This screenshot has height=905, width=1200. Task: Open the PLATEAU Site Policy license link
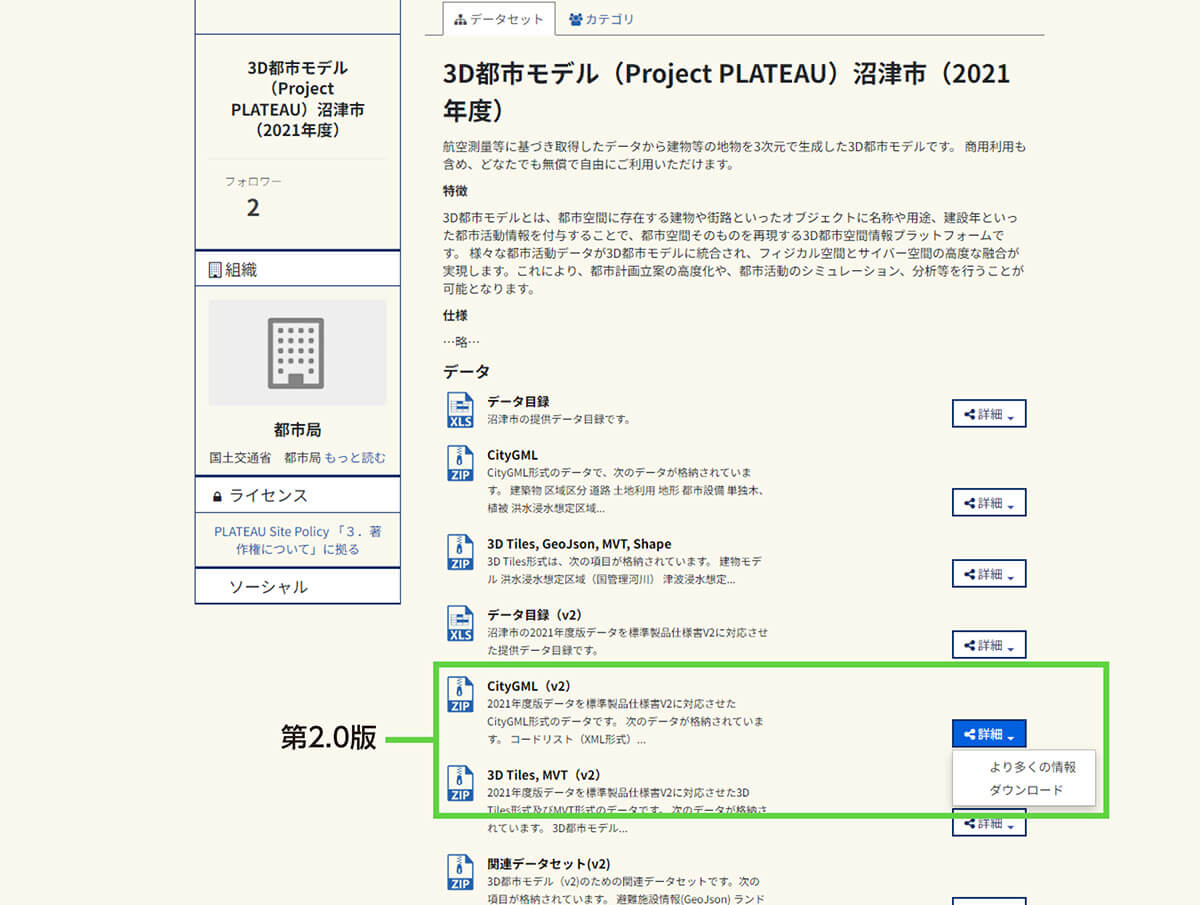(x=297, y=541)
